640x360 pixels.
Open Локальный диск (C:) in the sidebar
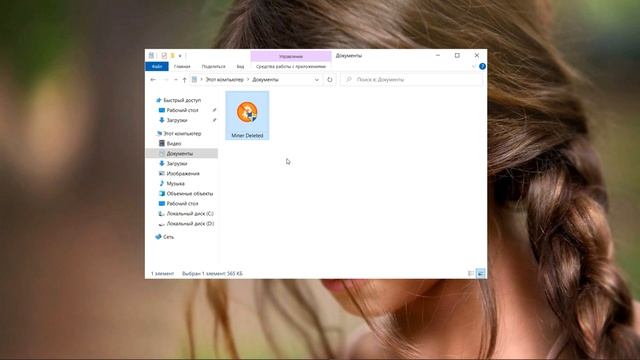tap(190, 213)
